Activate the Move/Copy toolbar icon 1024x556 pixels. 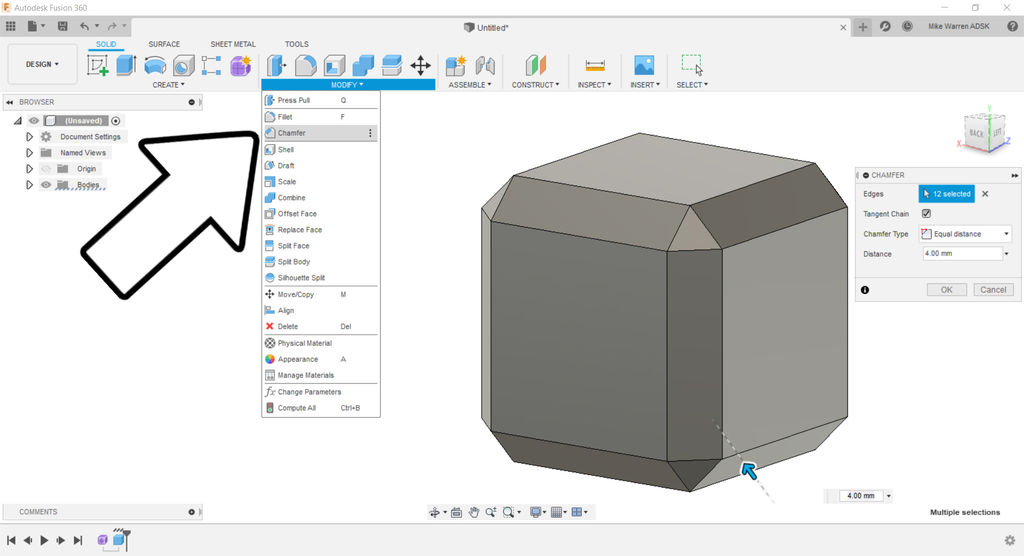click(420, 65)
